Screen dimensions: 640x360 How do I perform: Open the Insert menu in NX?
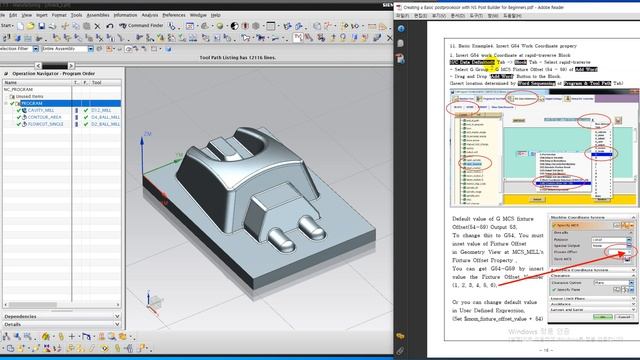pos(42,15)
